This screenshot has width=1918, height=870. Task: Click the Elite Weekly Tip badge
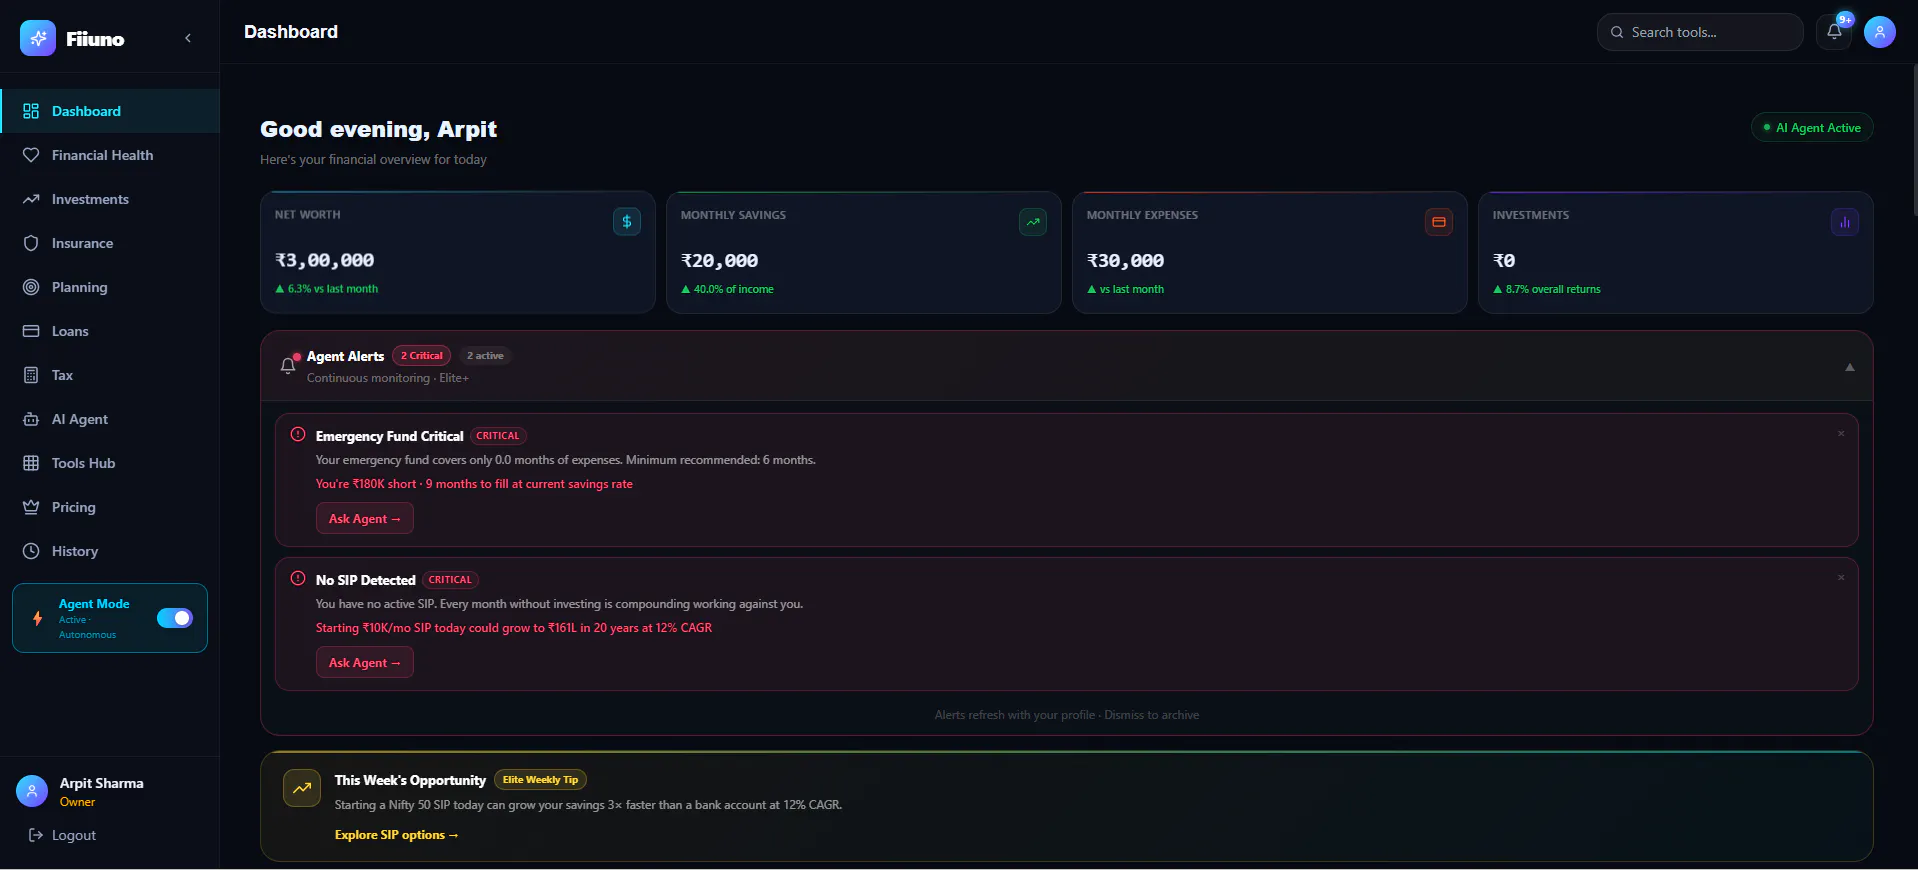click(540, 780)
